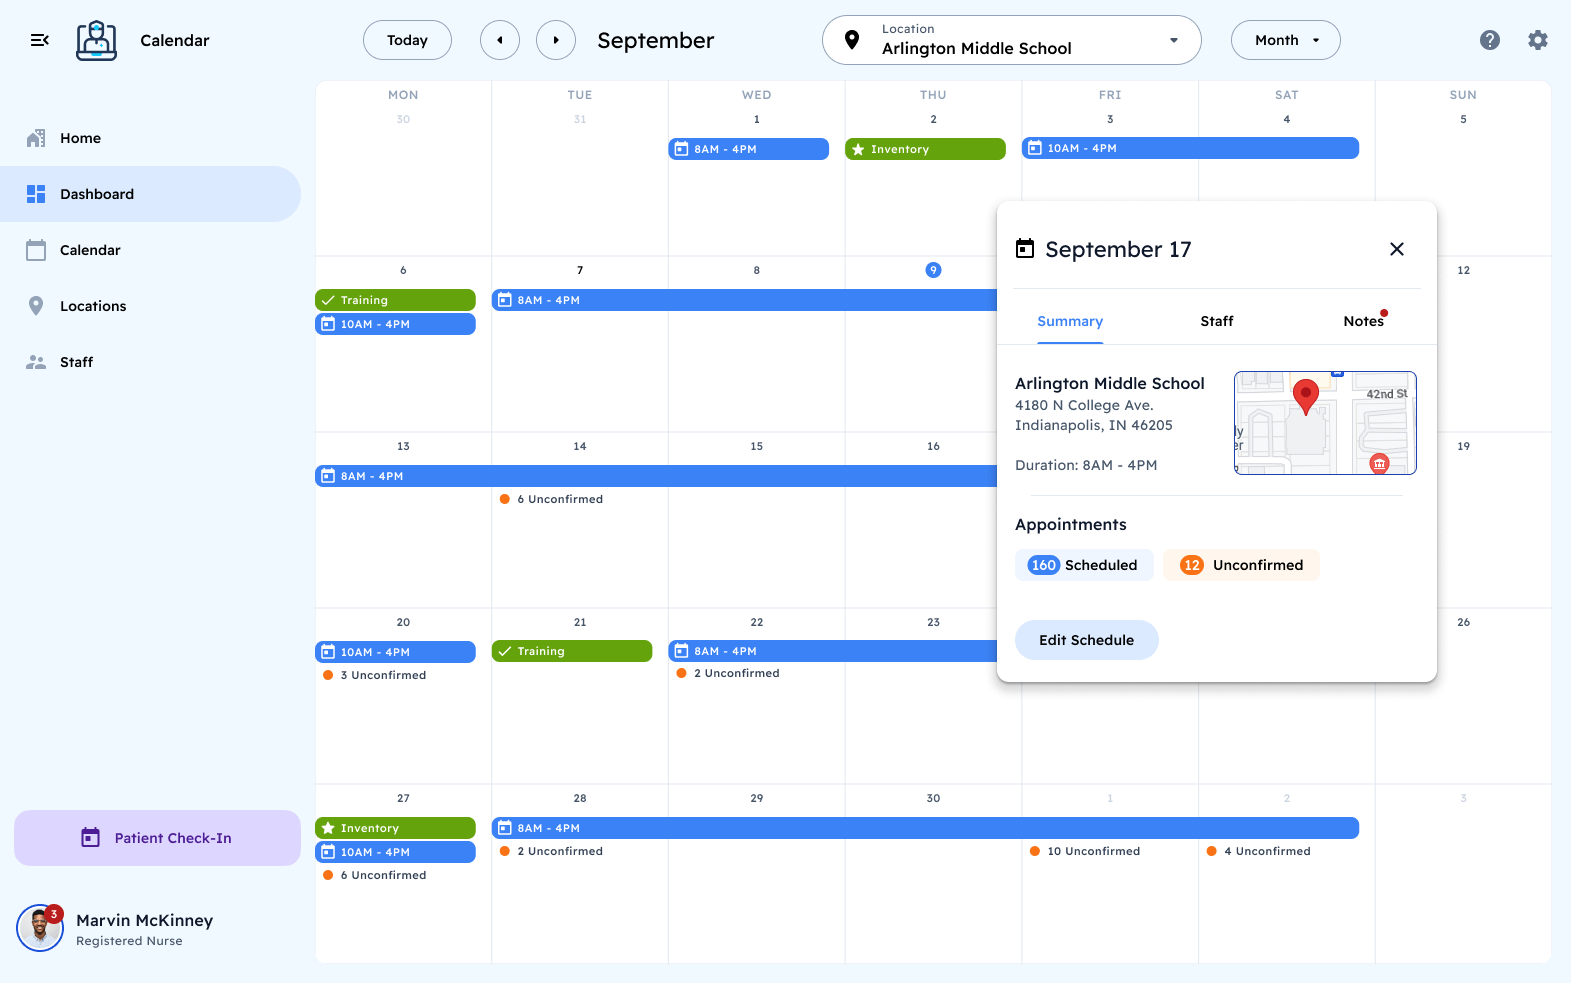This screenshot has height=983, width=1571.
Task: Switch to the Staff tab in popup
Action: [1216, 321]
